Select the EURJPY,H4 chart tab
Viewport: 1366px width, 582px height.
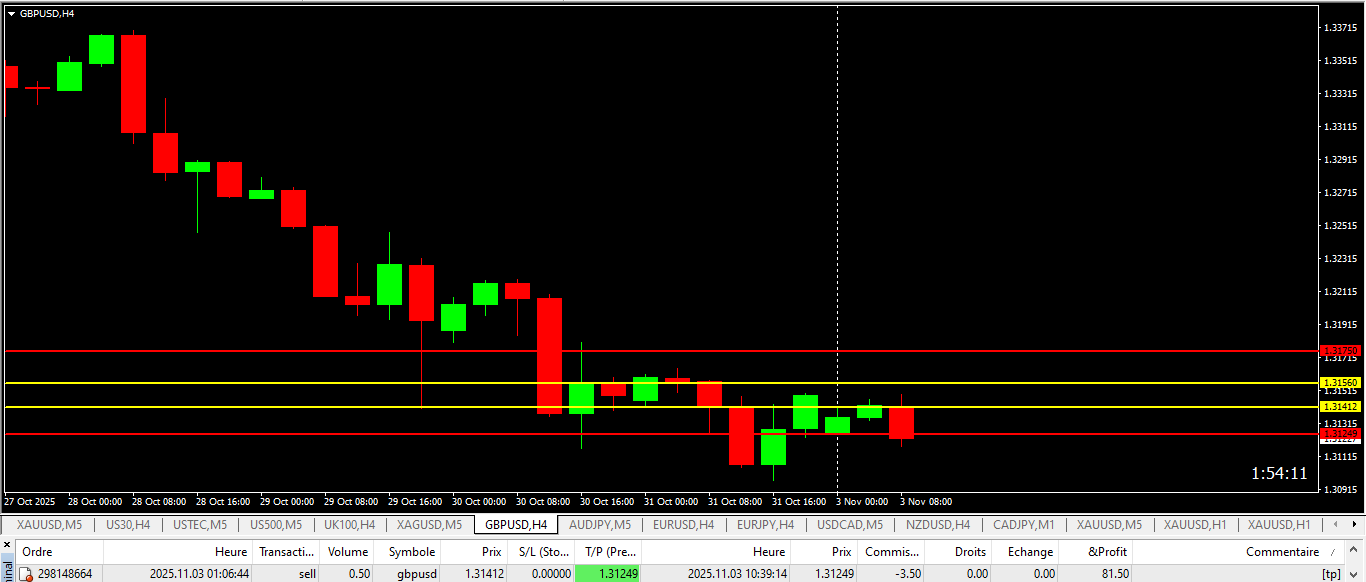(x=765, y=524)
